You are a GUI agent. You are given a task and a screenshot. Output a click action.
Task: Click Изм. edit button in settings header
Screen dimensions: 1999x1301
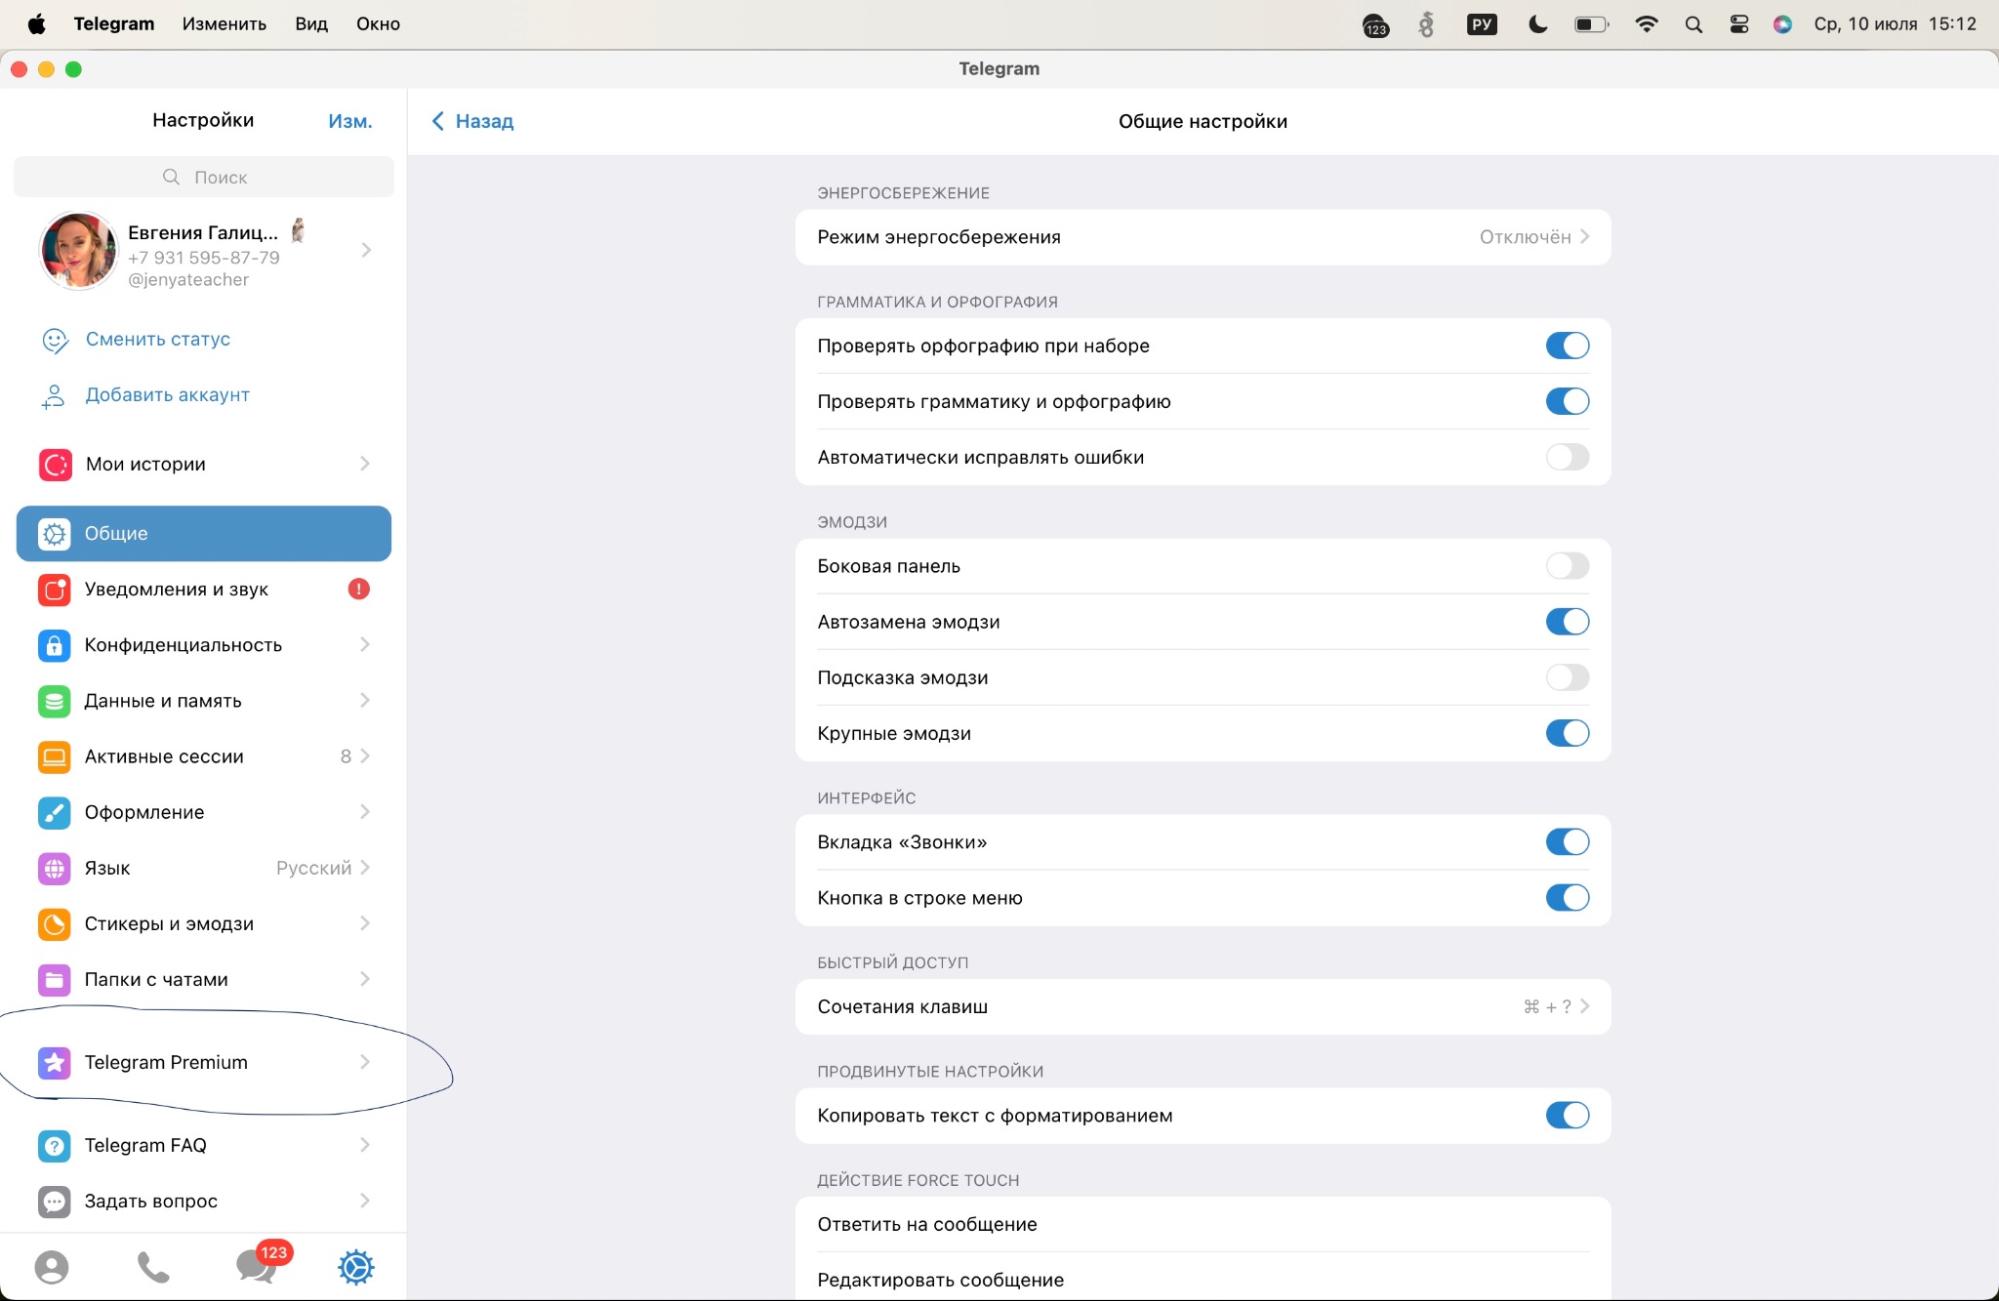click(350, 121)
